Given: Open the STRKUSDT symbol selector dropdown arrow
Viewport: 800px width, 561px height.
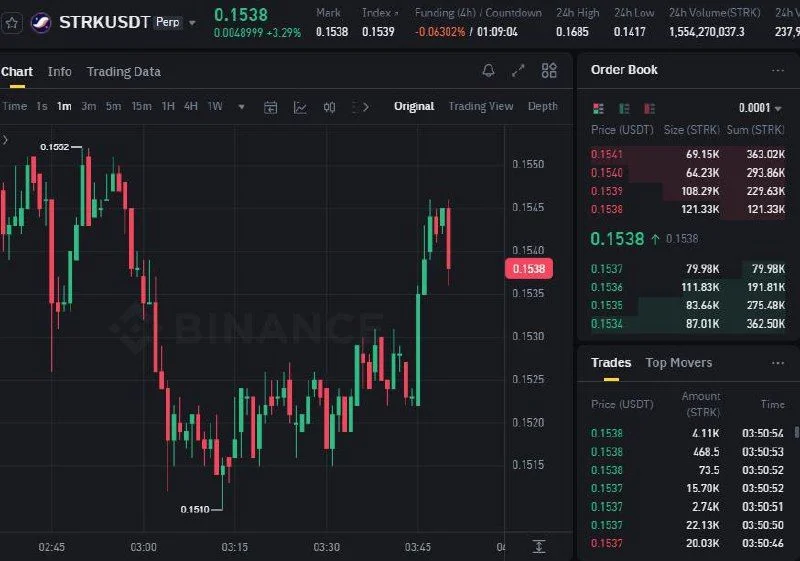Looking at the screenshot, I should tap(192, 23).
